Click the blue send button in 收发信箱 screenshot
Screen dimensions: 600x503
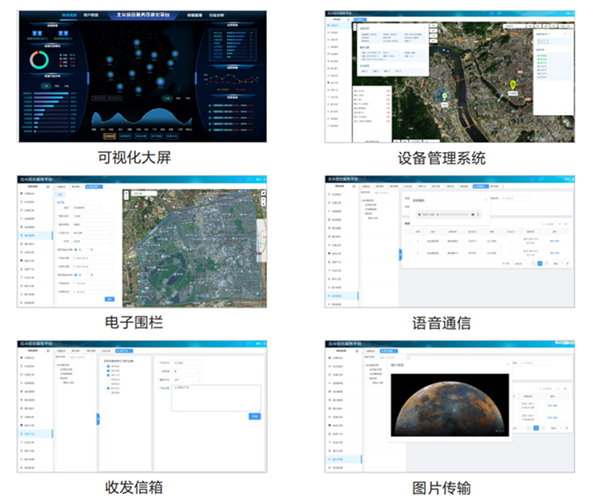pos(255,416)
